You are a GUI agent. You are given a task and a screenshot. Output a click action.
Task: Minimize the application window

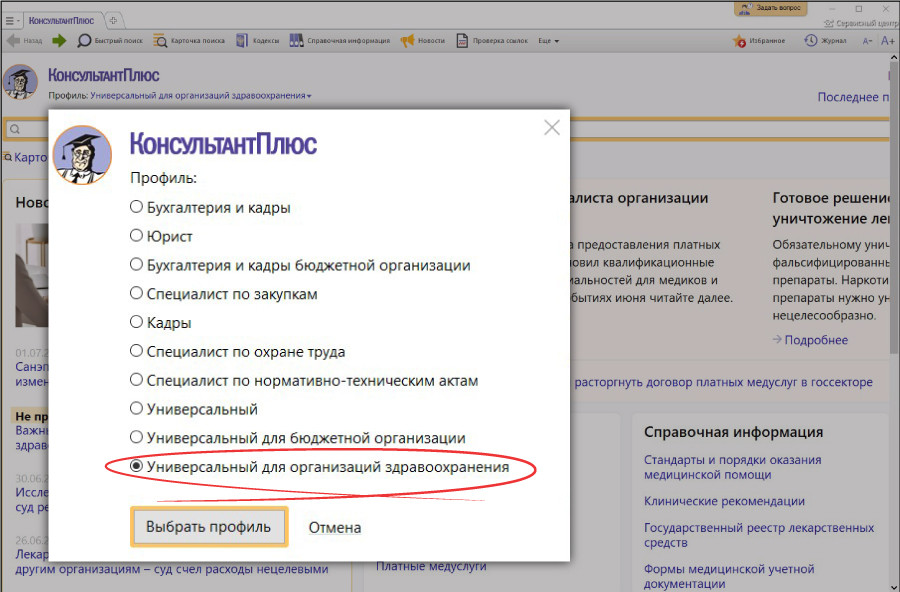click(833, 9)
